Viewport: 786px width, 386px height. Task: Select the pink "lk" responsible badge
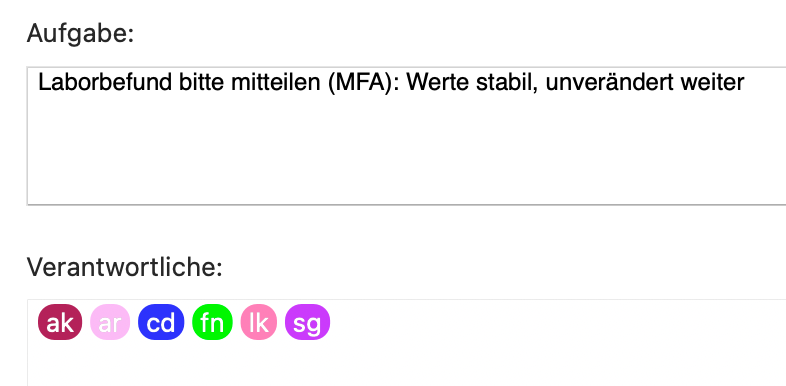pyautogui.click(x=259, y=322)
